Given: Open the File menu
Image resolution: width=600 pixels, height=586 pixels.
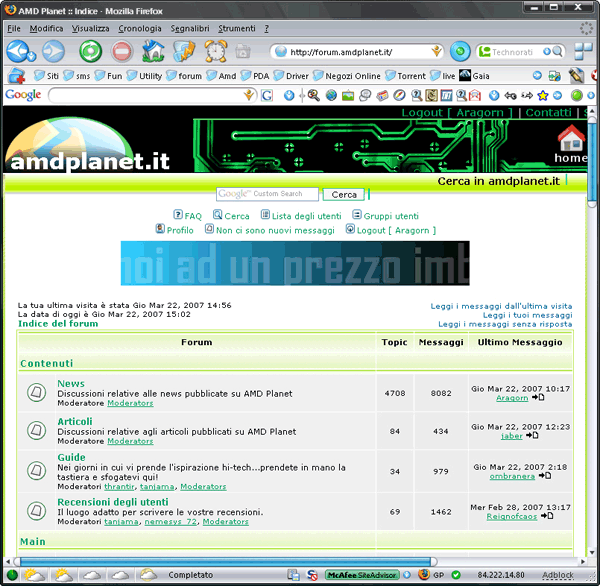Looking at the screenshot, I should click(14, 28).
